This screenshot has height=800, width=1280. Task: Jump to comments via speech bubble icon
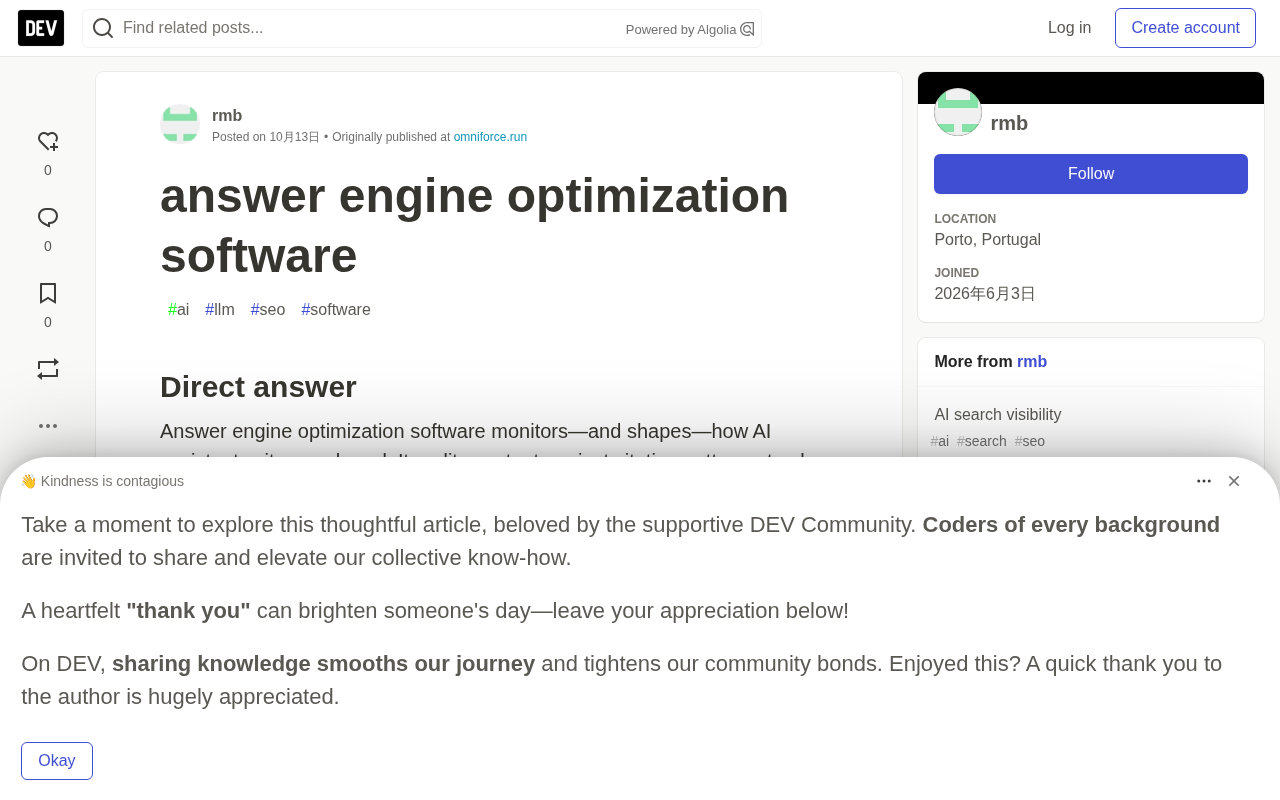tap(48, 218)
